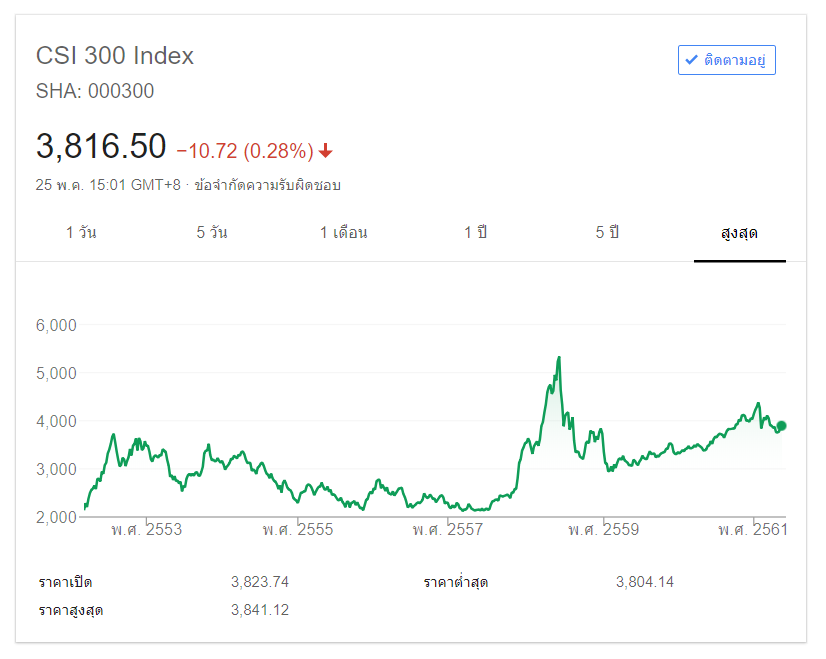Click the SHA: 000300 ticker text
This screenshot has height=659, width=826.
(x=95, y=91)
